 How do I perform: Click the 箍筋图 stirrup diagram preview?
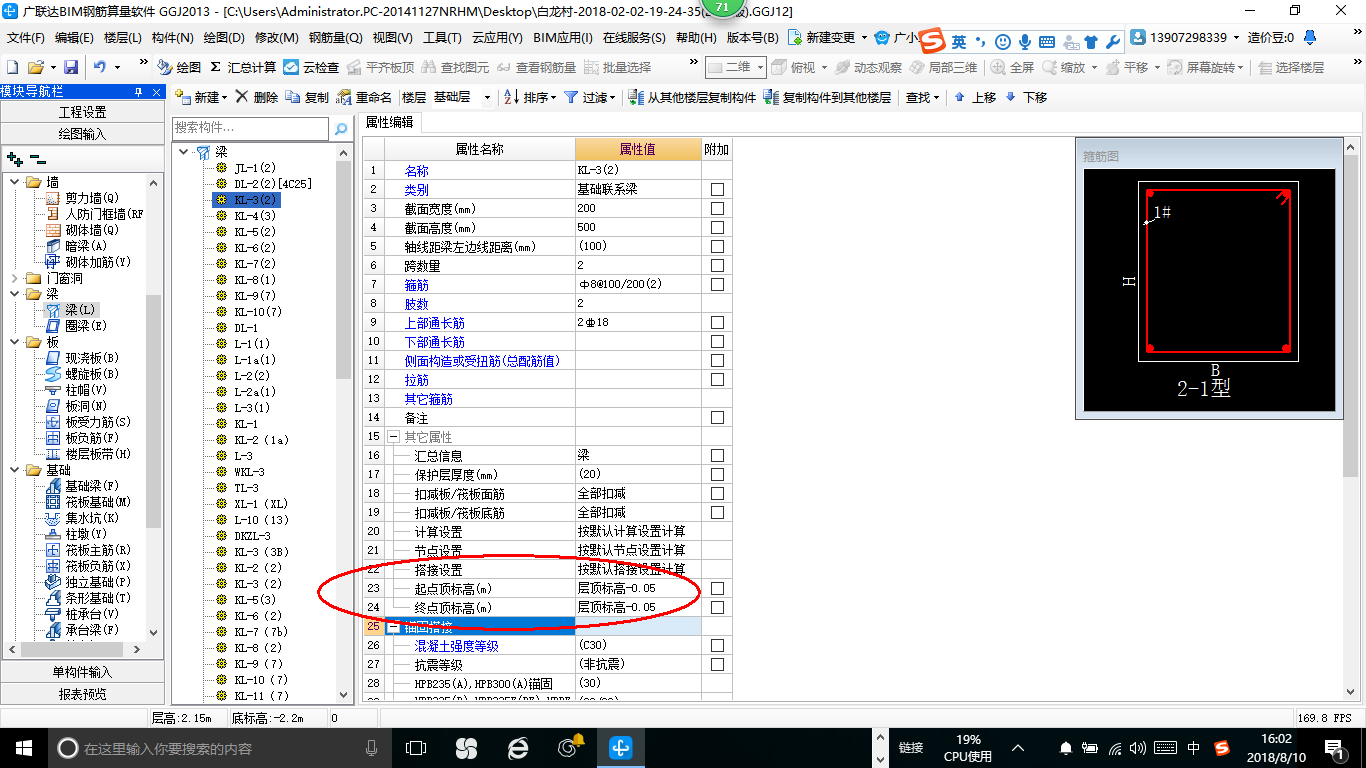(1209, 290)
